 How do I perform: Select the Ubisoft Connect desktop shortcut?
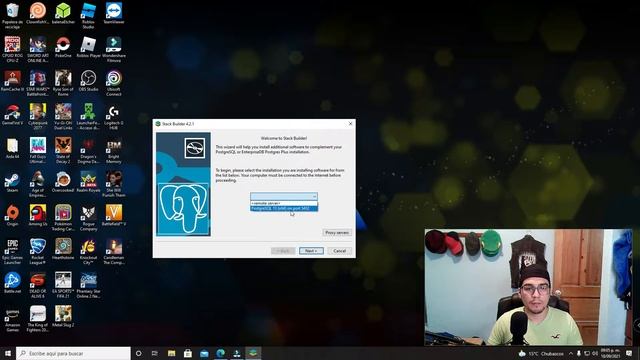pyautogui.click(x=114, y=83)
